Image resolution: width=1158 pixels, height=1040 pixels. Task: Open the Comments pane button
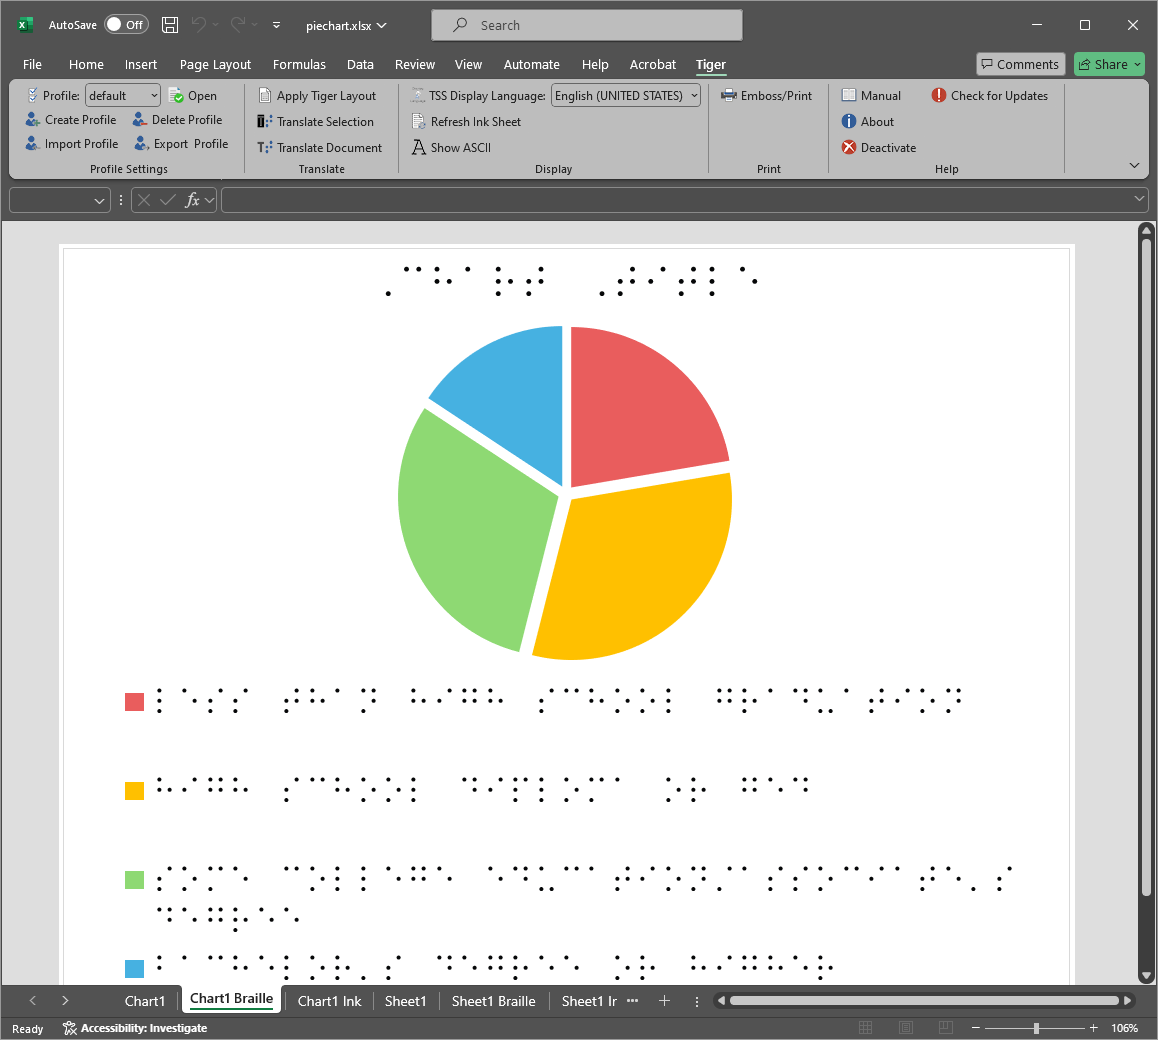coord(1020,64)
